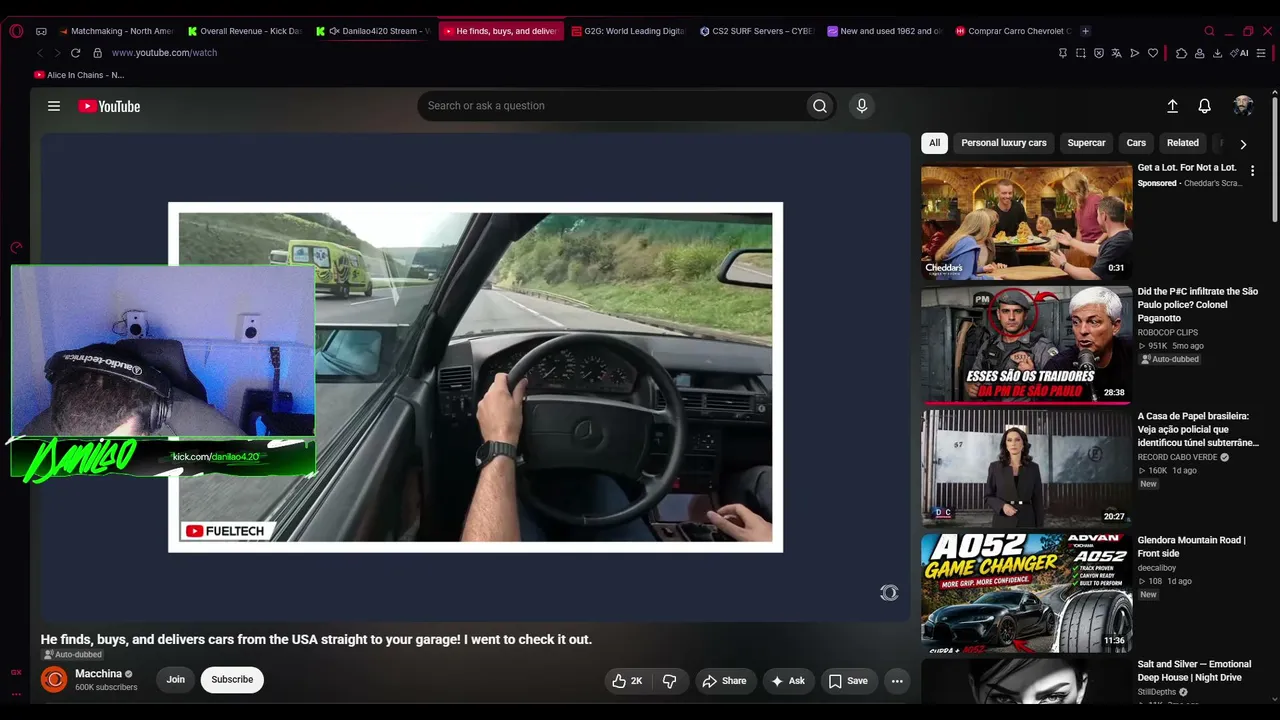Go to the YouTube home logo

109,106
